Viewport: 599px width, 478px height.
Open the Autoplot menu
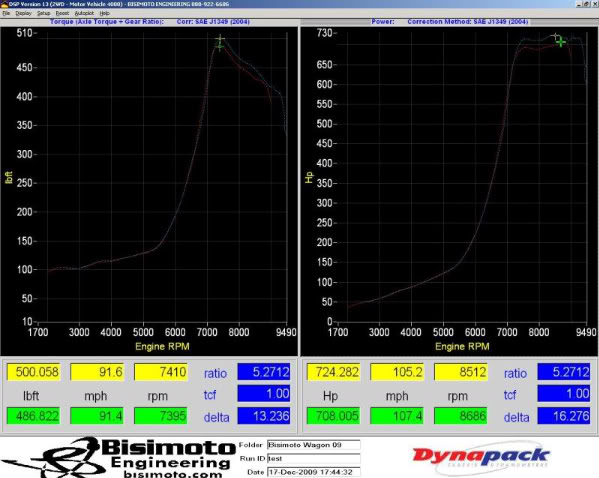[84, 13]
